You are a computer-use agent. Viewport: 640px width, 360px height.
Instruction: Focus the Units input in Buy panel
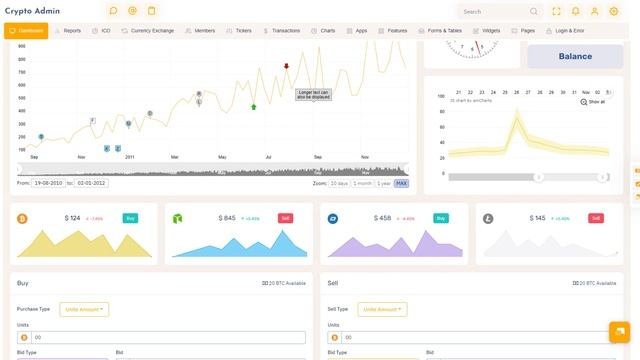click(168, 338)
